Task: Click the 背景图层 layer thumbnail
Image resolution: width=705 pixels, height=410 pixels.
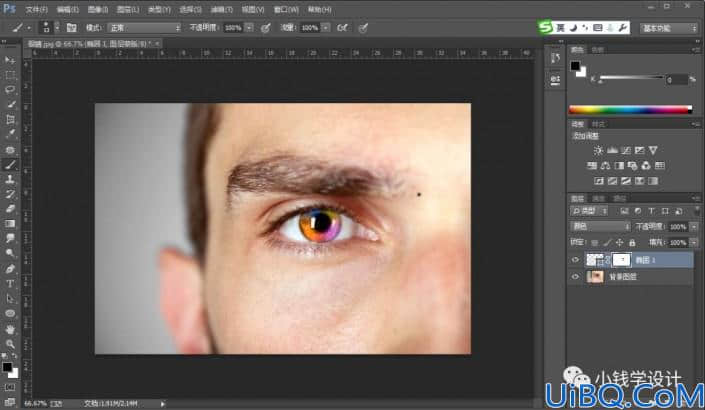Action: click(595, 276)
